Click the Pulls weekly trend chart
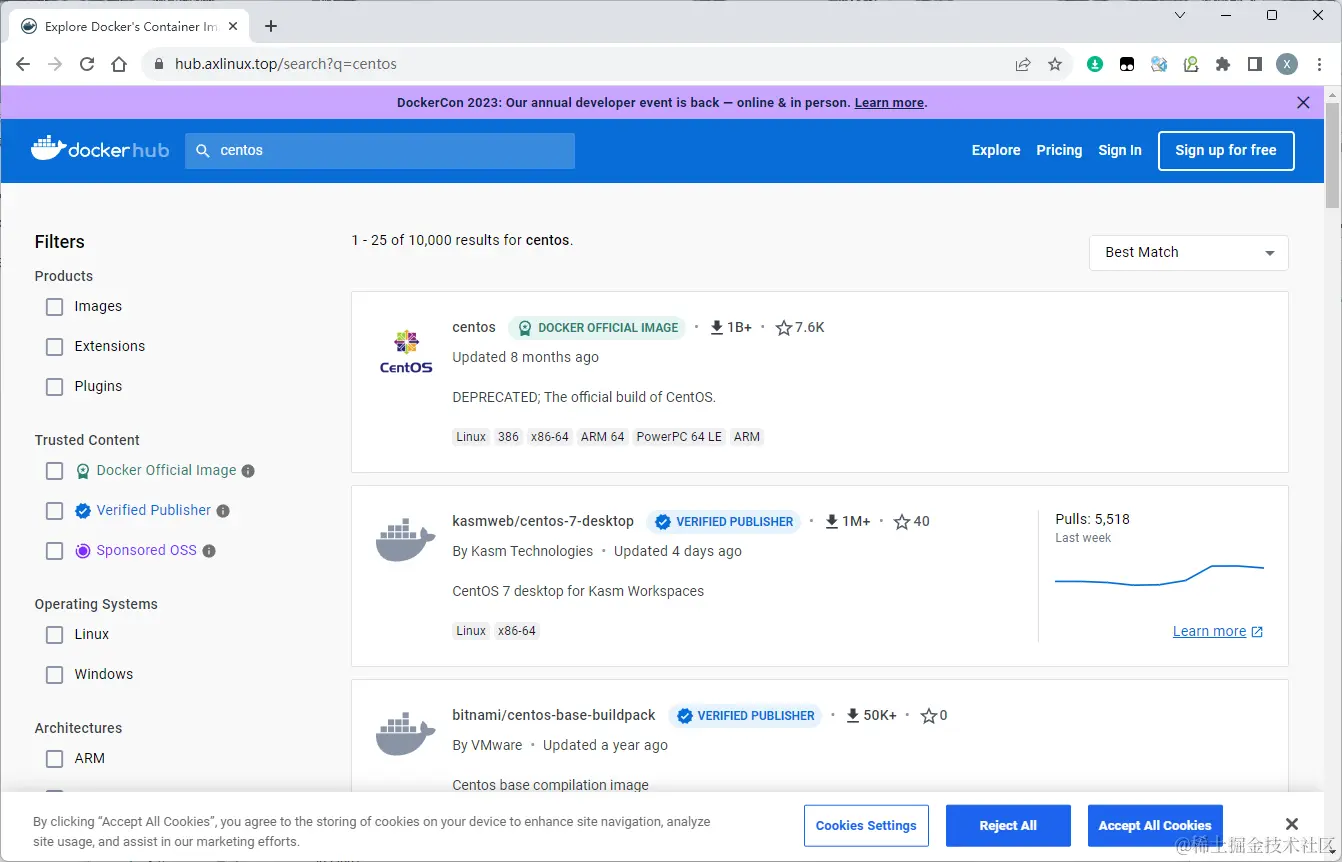1342x862 pixels. pyautogui.click(x=1160, y=575)
